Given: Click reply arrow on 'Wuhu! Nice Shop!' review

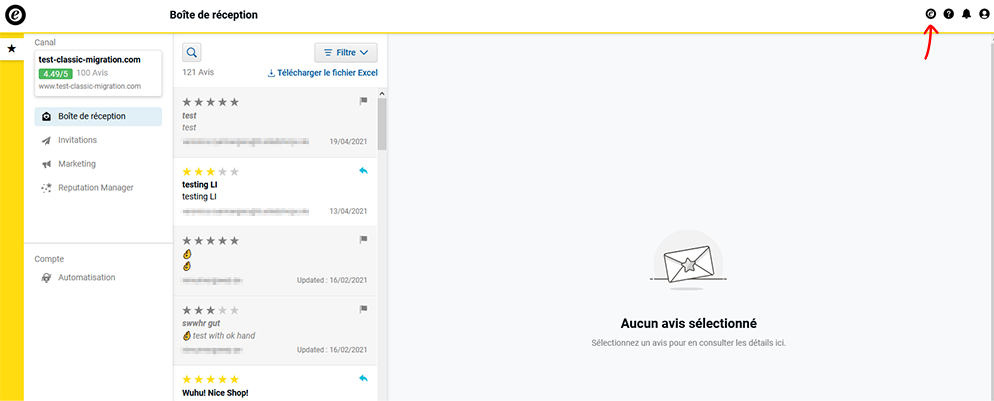Looking at the screenshot, I should tap(364, 379).
